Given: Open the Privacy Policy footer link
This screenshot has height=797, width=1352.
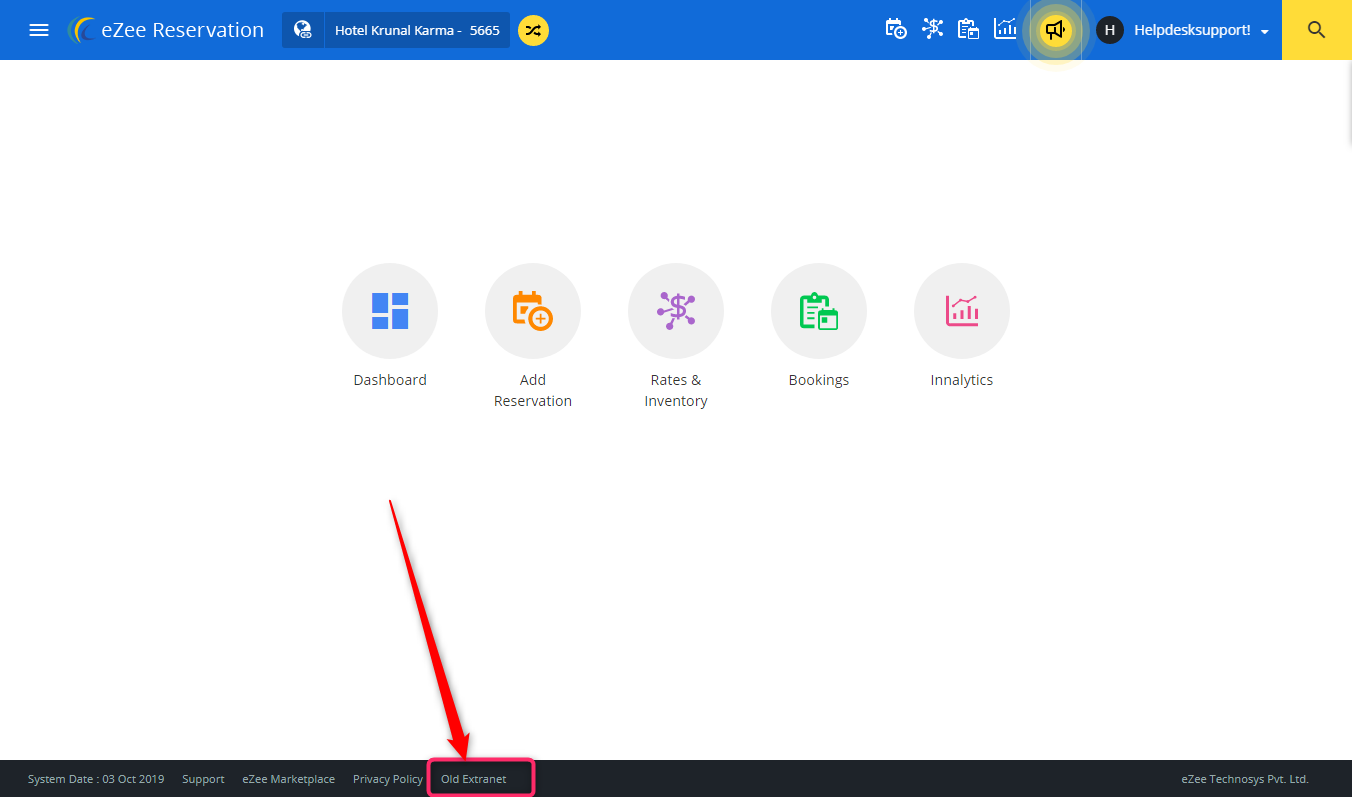Looking at the screenshot, I should click(x=388, y=779).
